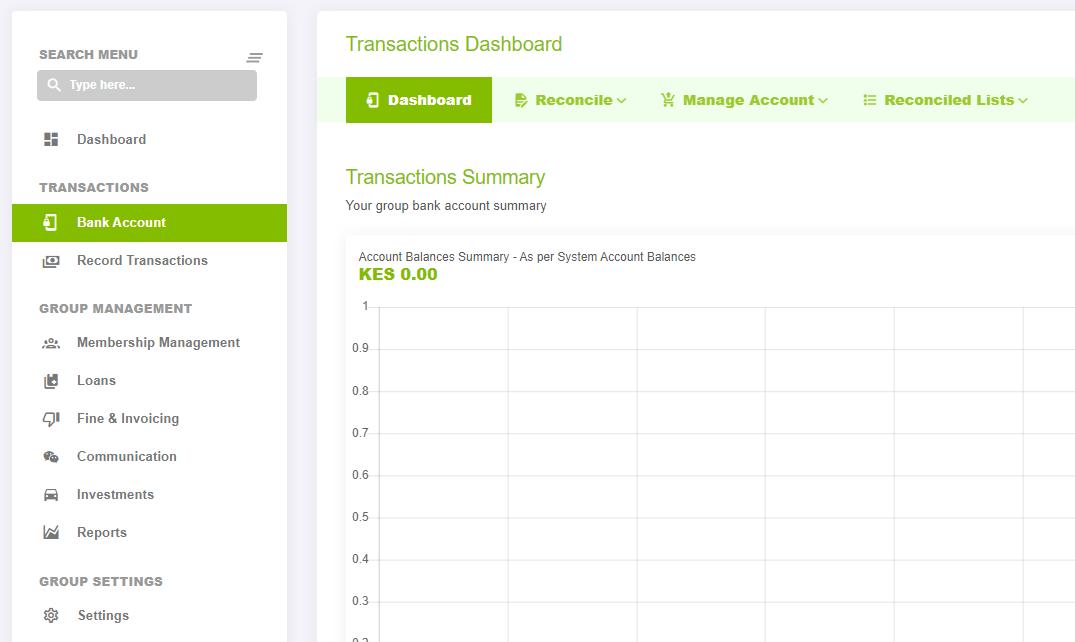Click the GROUP SETTINGS section header

coord(101,582)
